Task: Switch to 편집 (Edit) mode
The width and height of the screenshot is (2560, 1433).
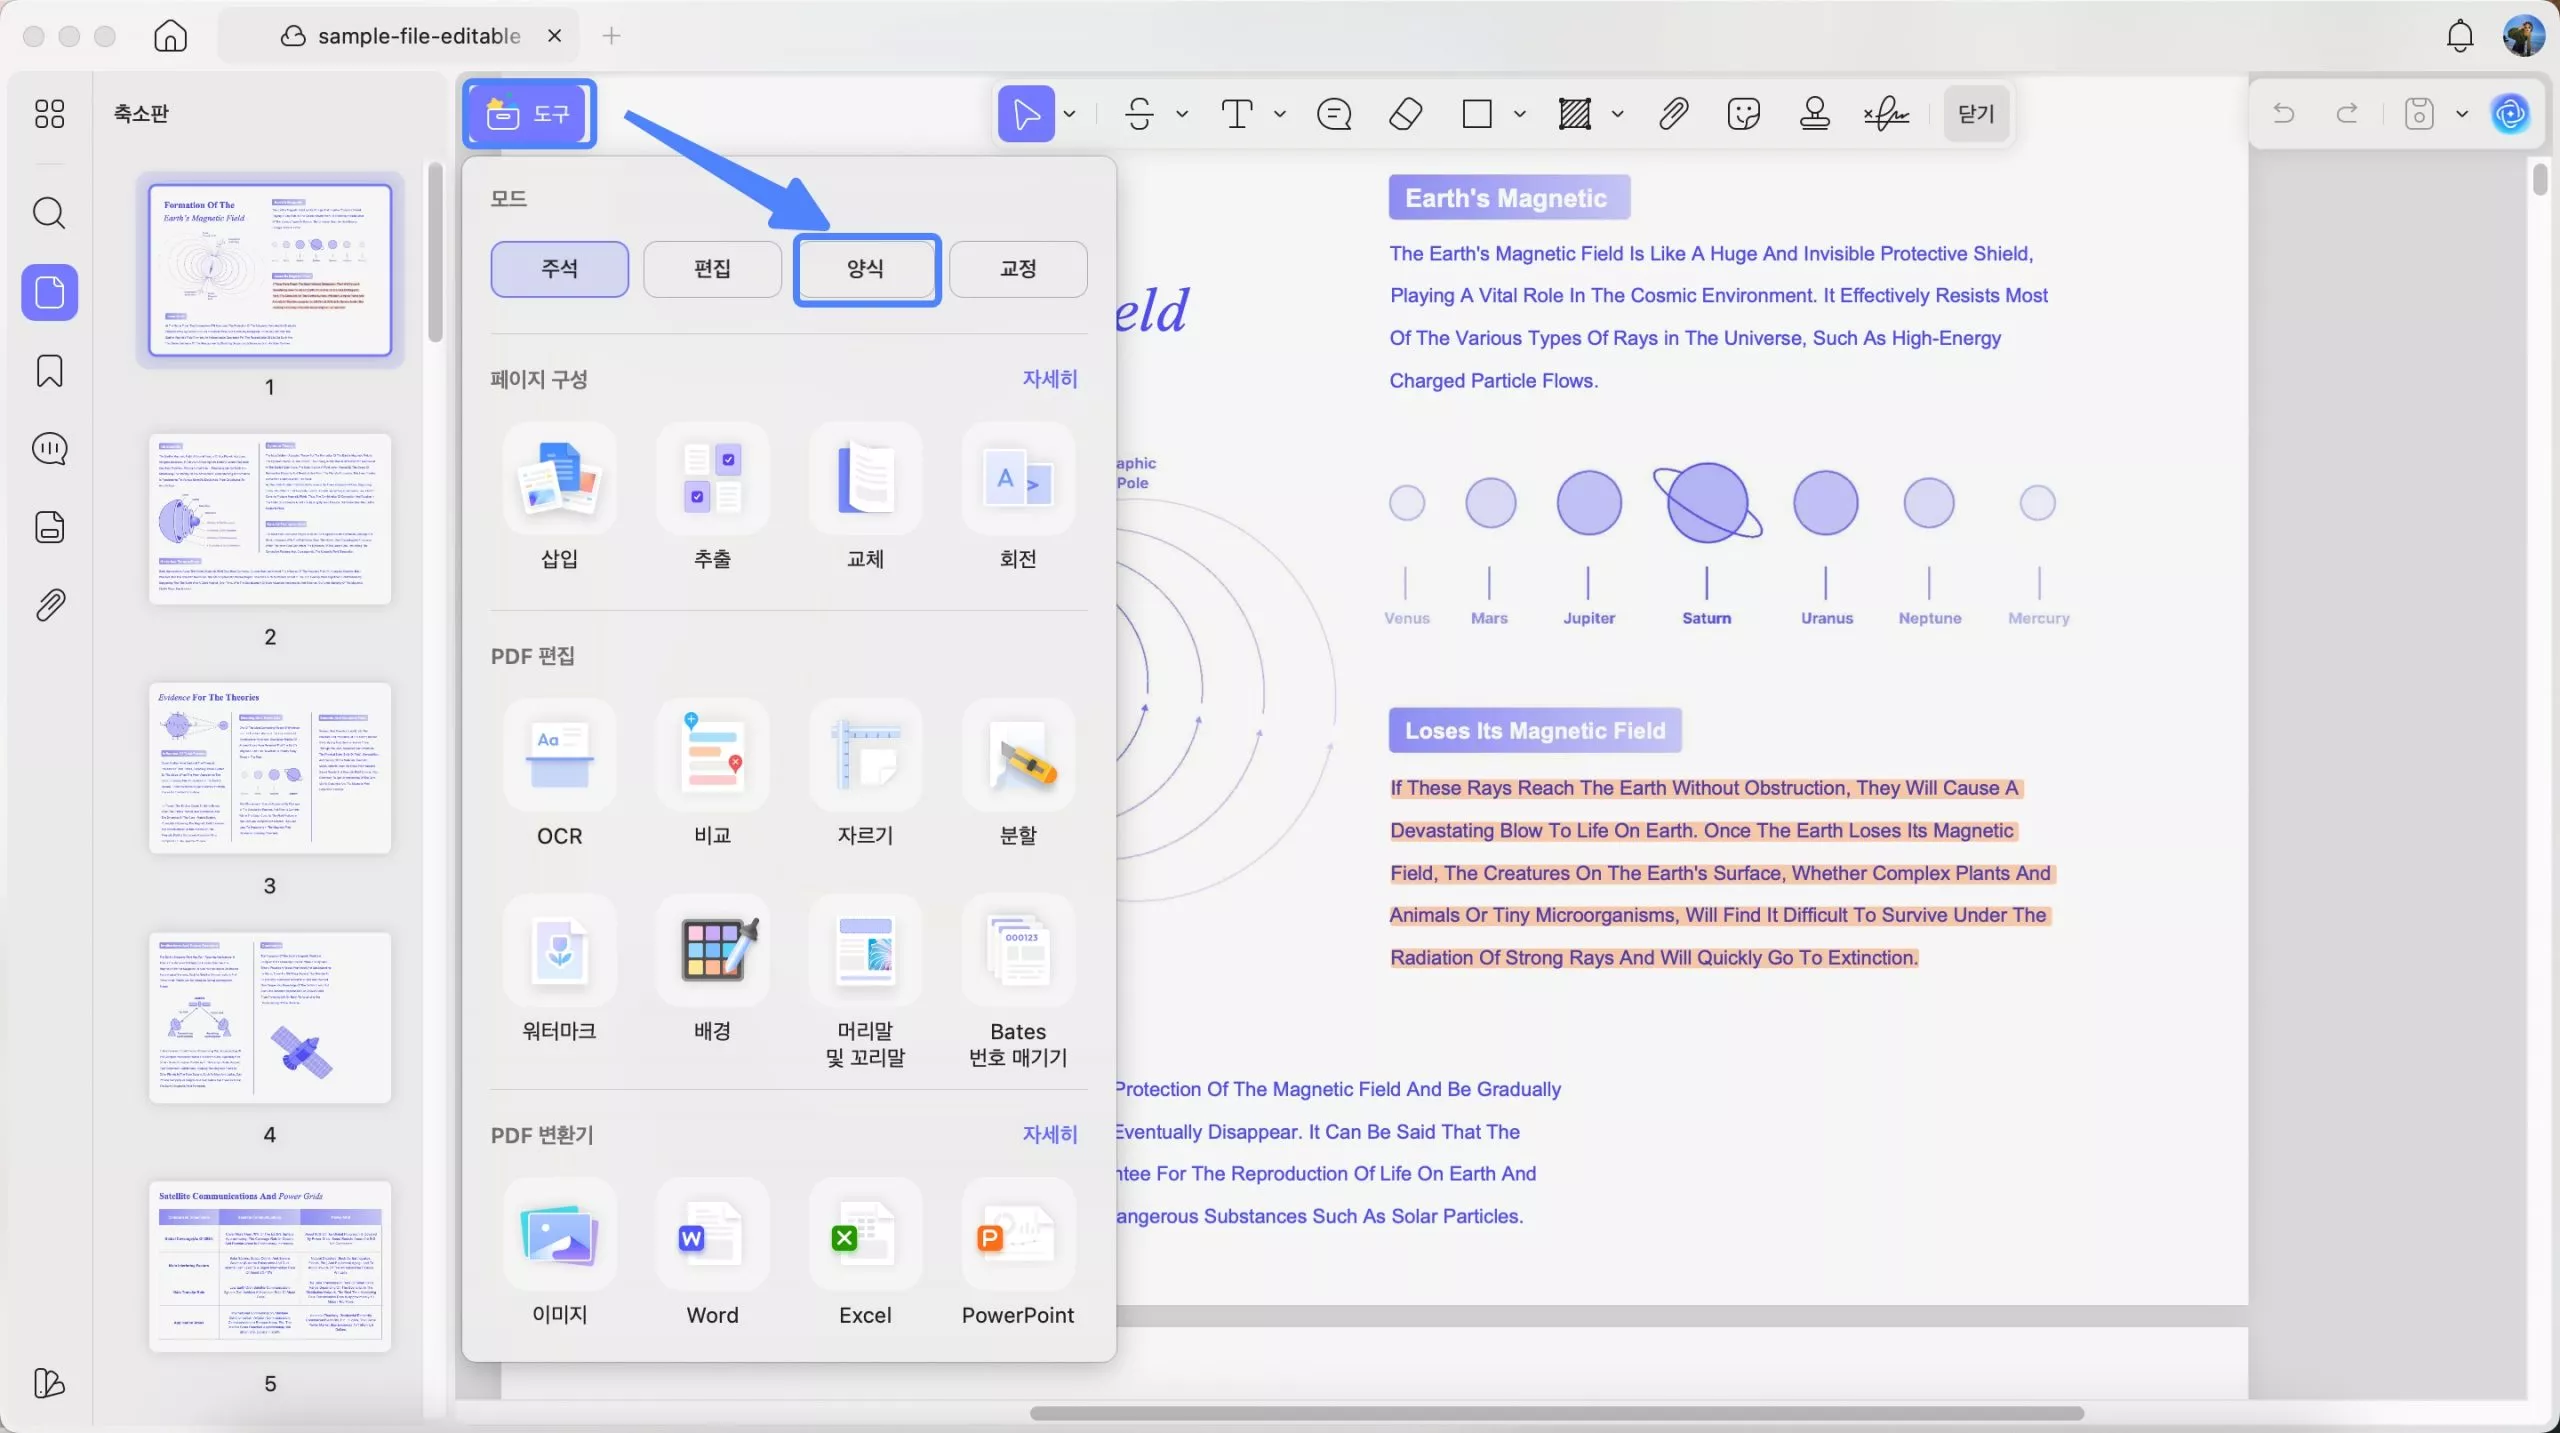Action: 712,269
